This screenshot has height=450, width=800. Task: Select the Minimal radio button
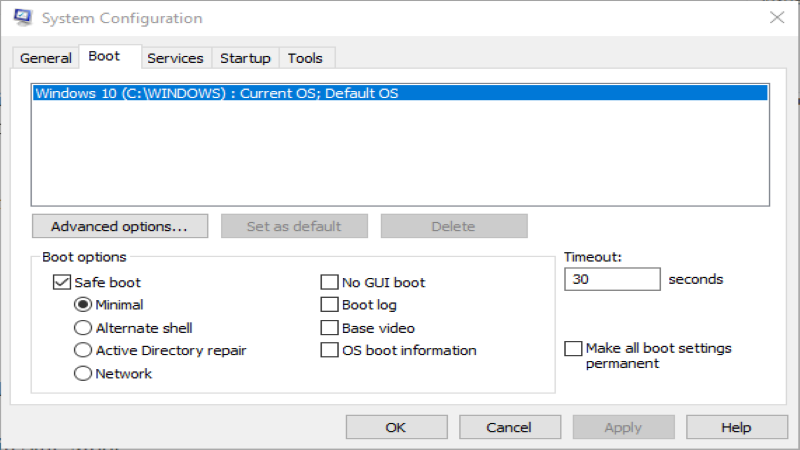(83, 305)
